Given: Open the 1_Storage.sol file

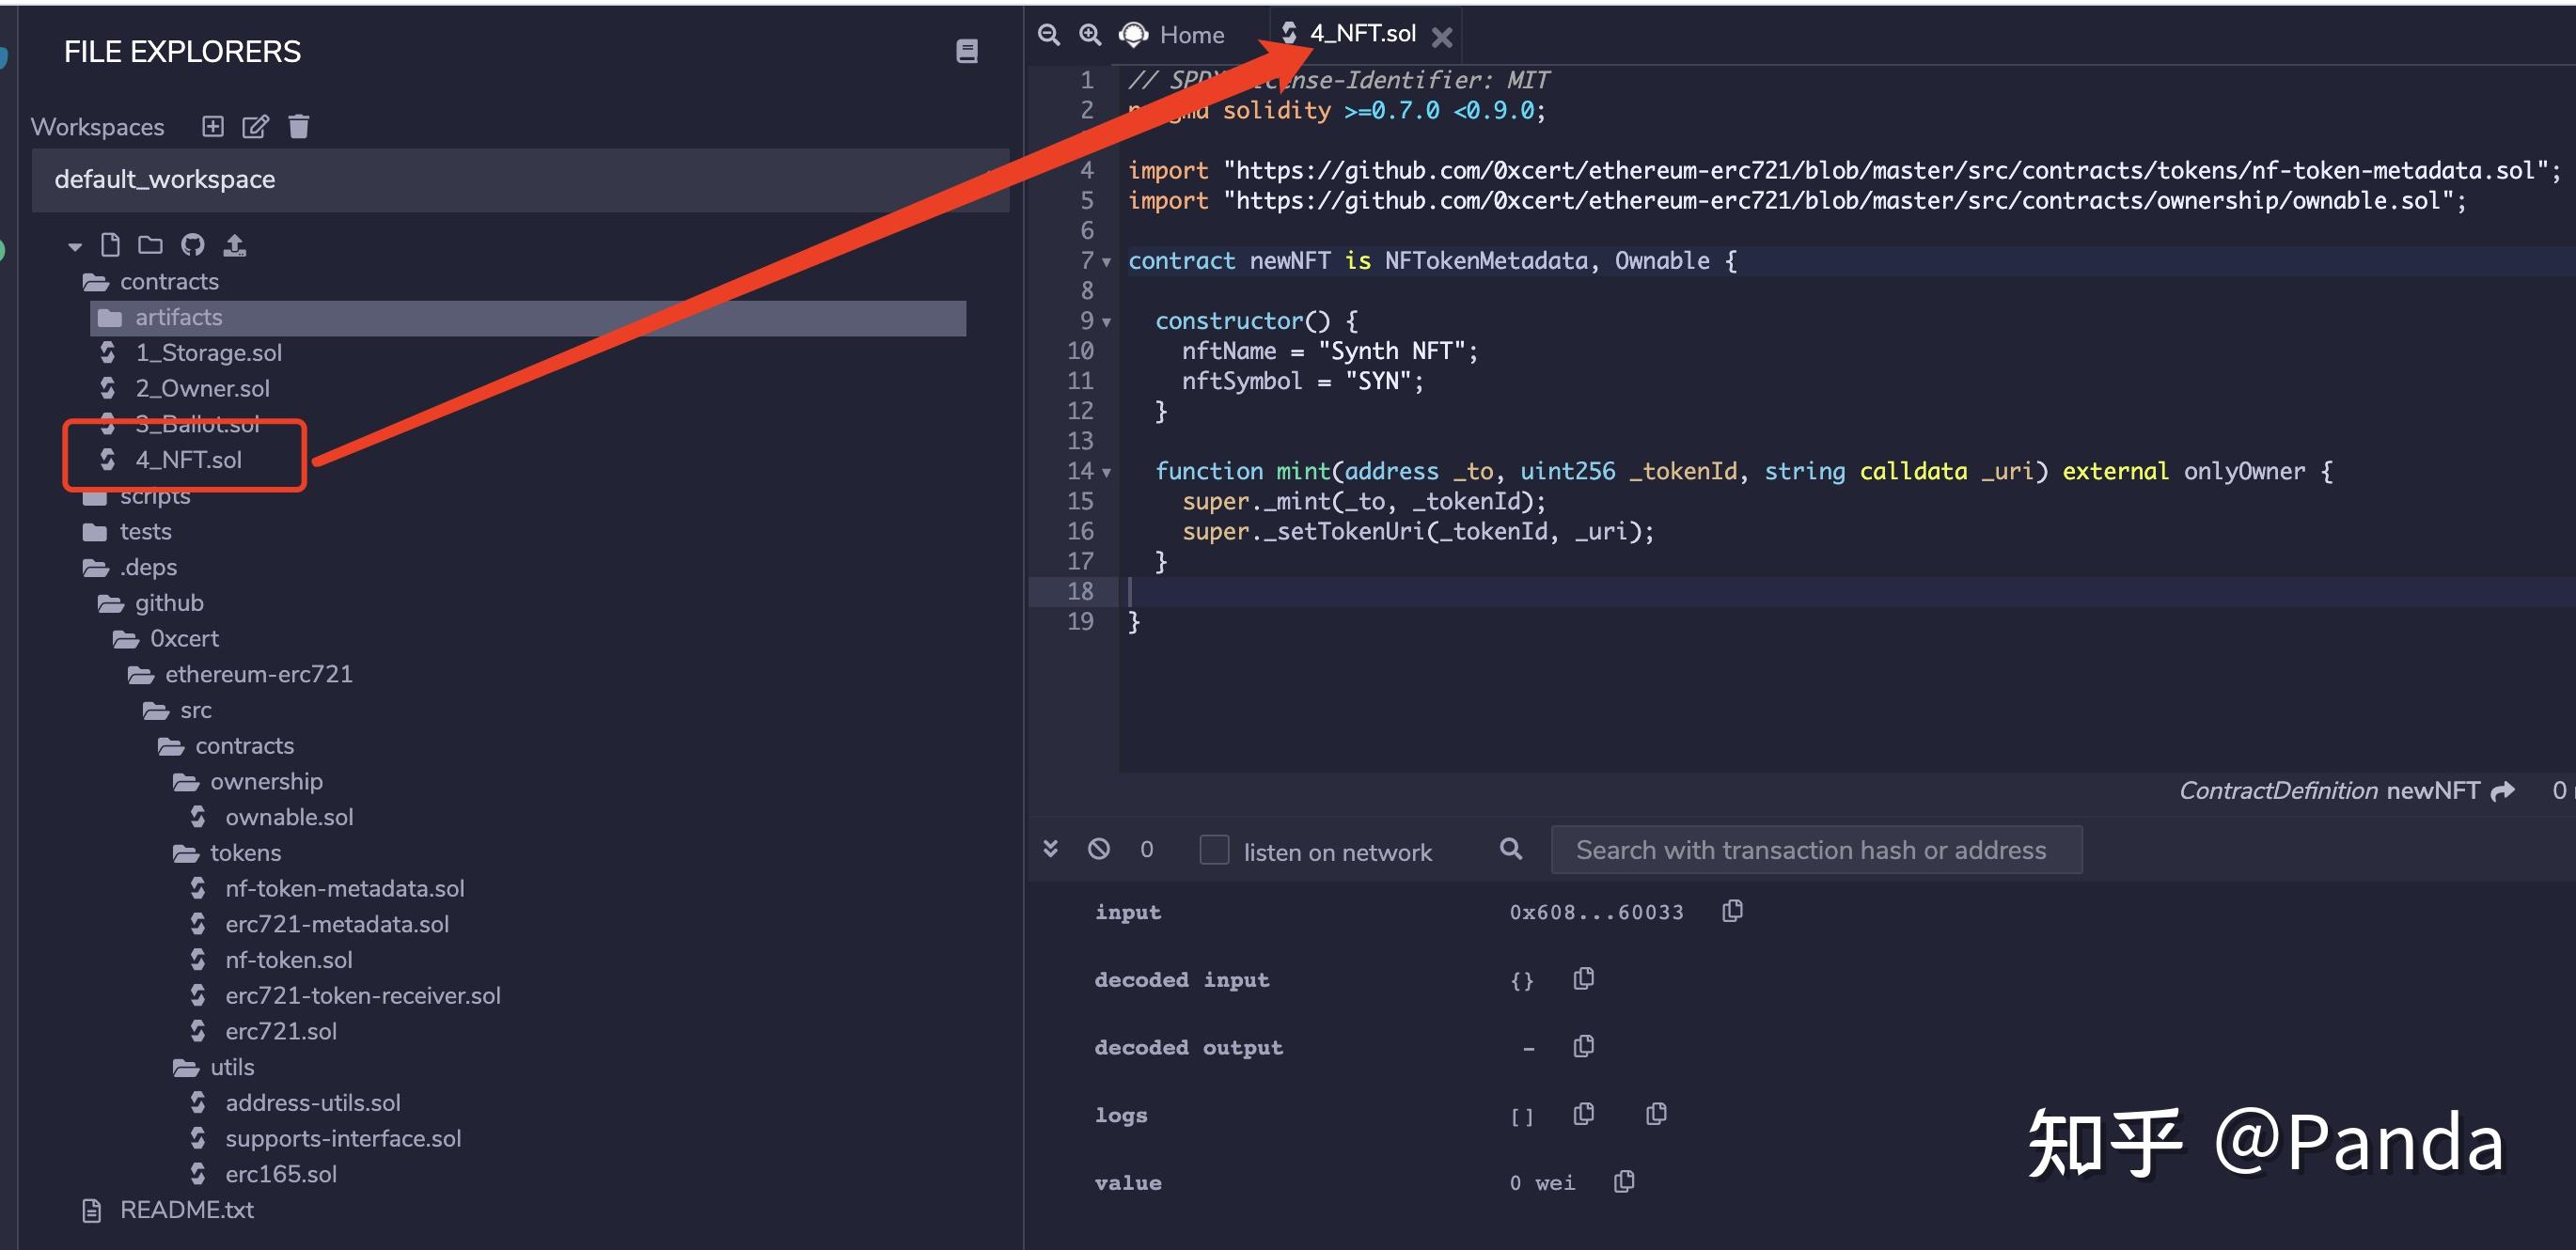Looking at the screenshot, I should pyautogui.click(x=208, y=353).
